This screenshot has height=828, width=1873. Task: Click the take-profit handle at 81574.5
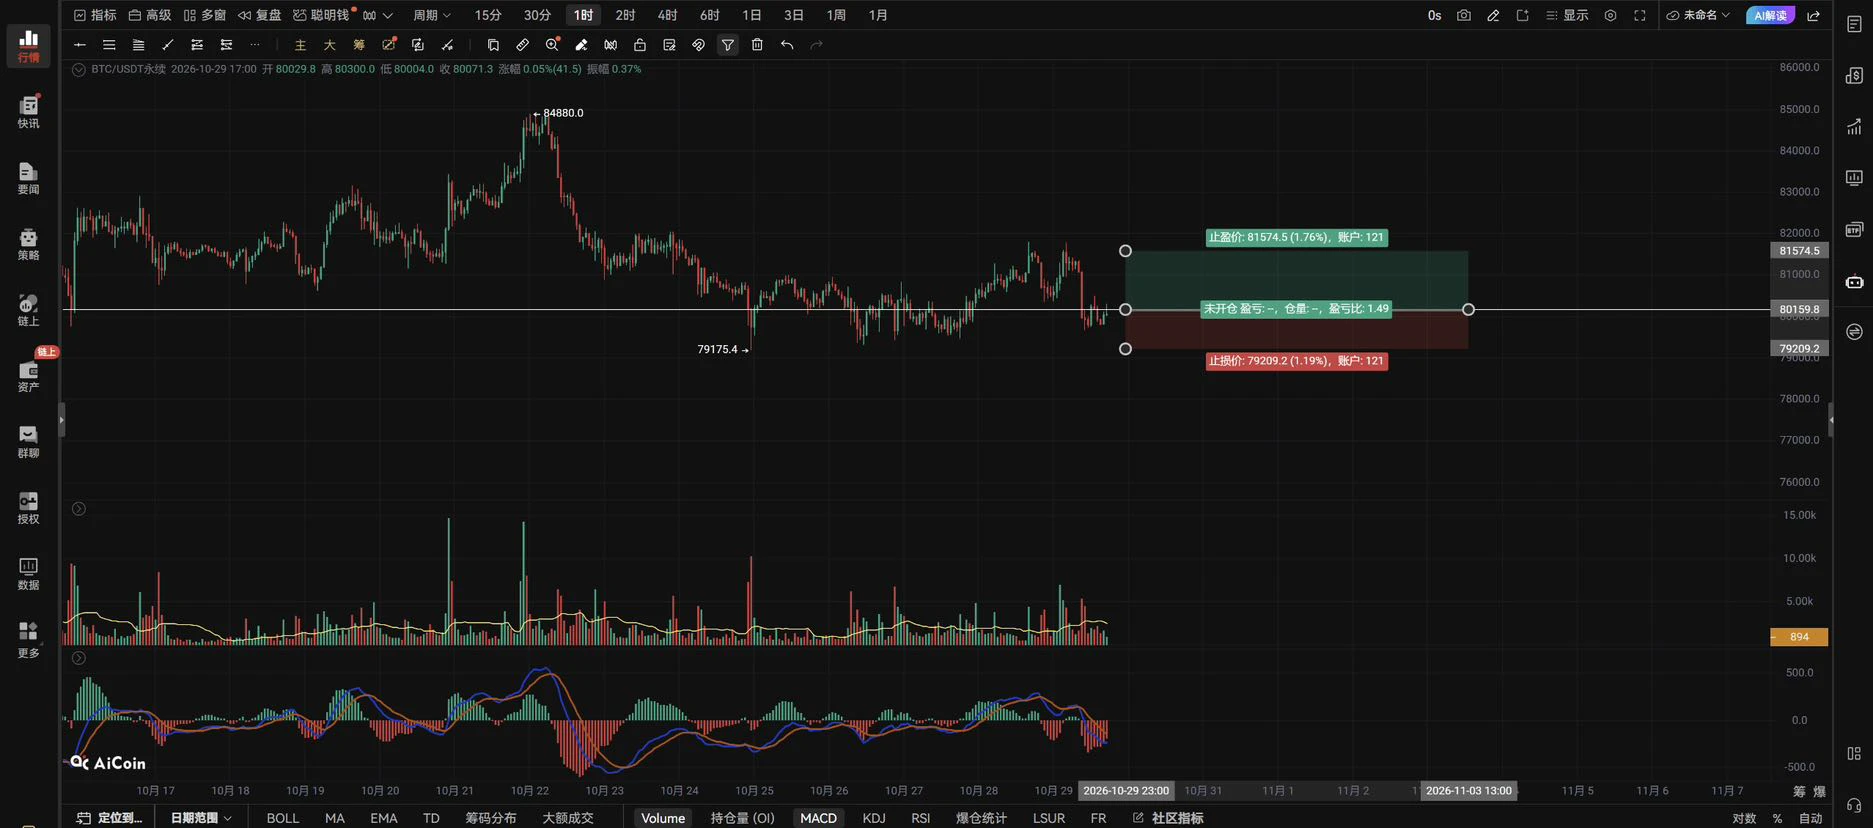coord(1125,251)
